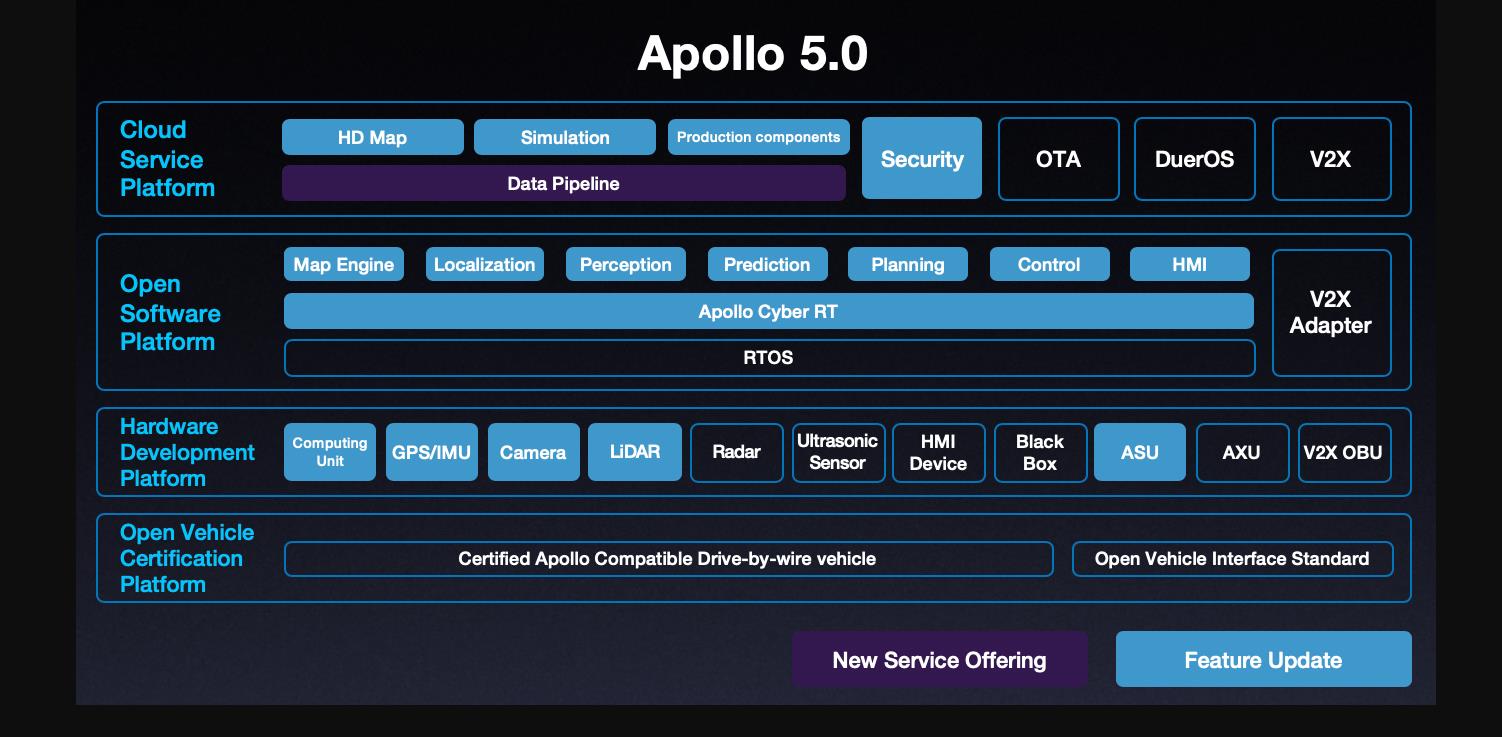Click the AXU box
This screenshot has width=1502, height=737.
tap(1242, 452)
